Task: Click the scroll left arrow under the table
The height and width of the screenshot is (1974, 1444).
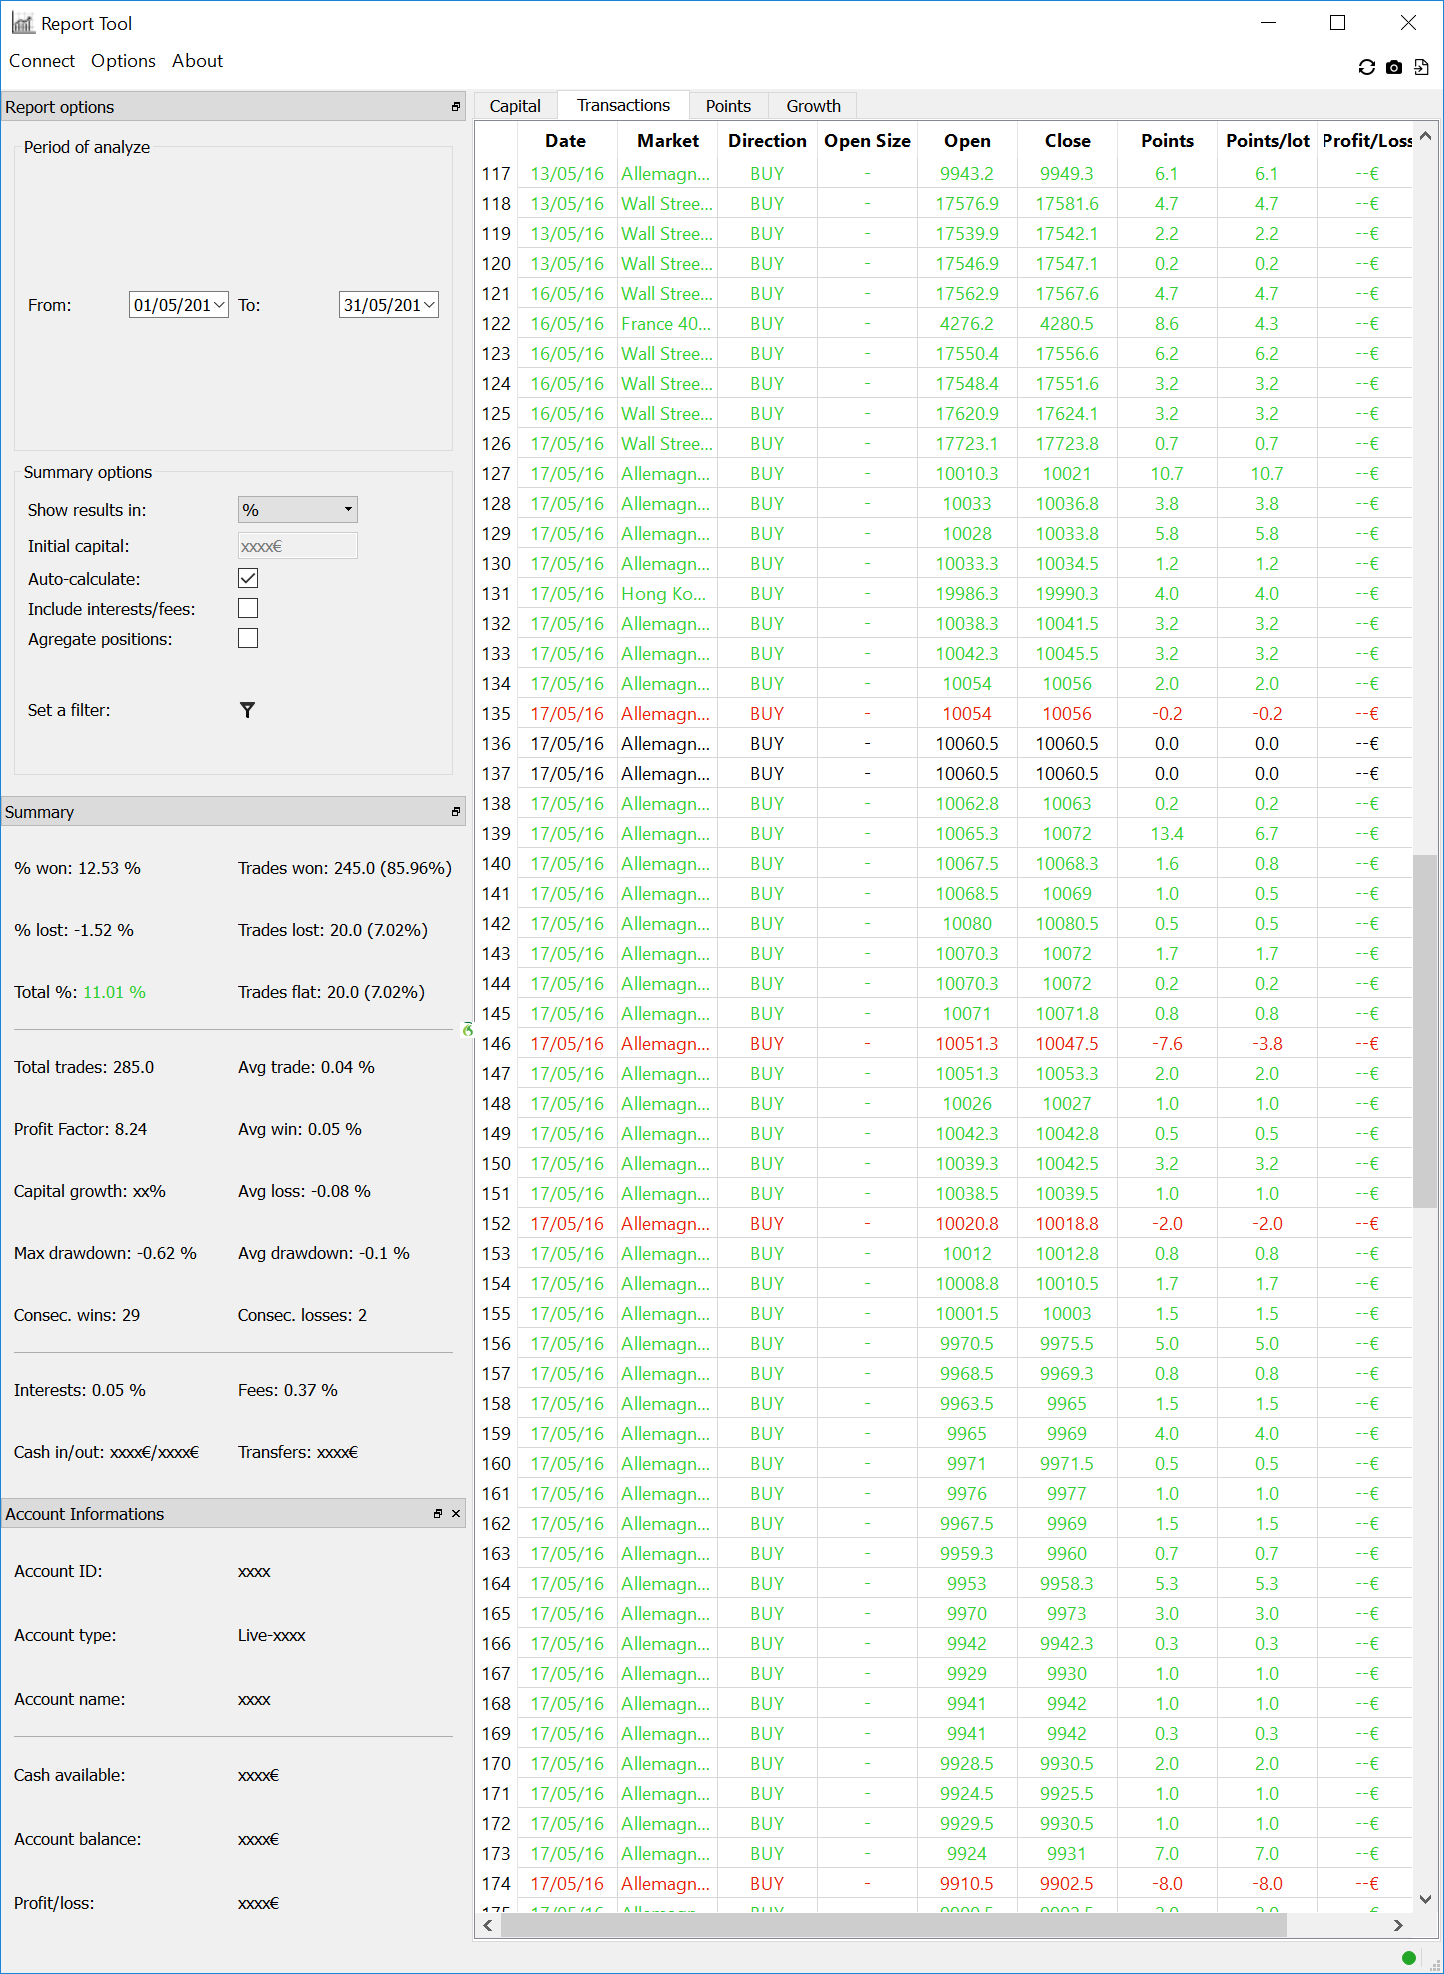Action: 488,1925
